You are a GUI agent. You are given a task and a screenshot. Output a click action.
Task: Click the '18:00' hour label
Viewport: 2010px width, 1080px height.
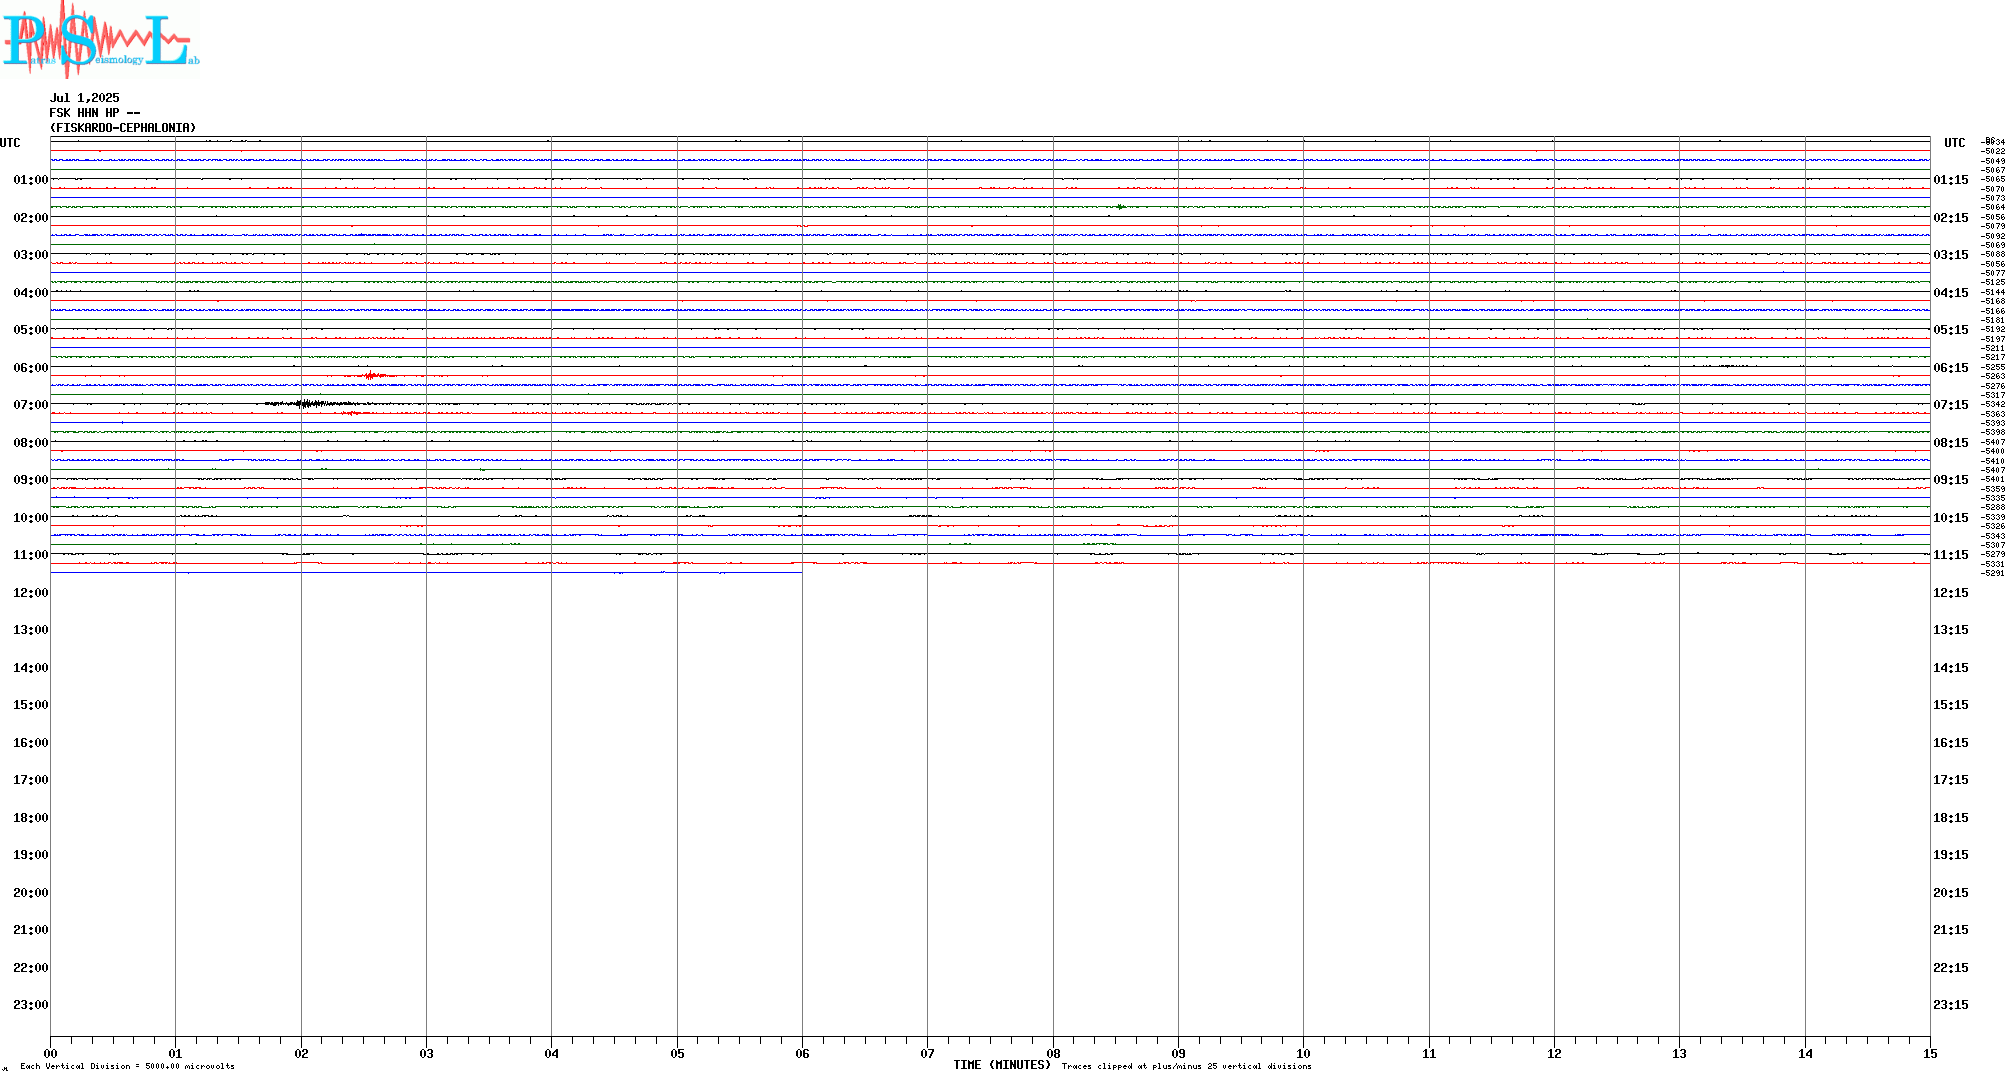31,818
